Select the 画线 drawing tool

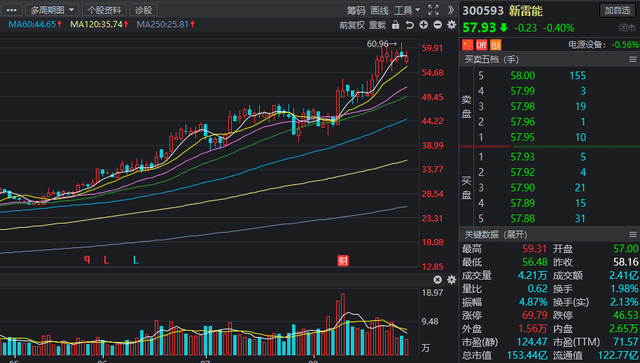[379, 10]
